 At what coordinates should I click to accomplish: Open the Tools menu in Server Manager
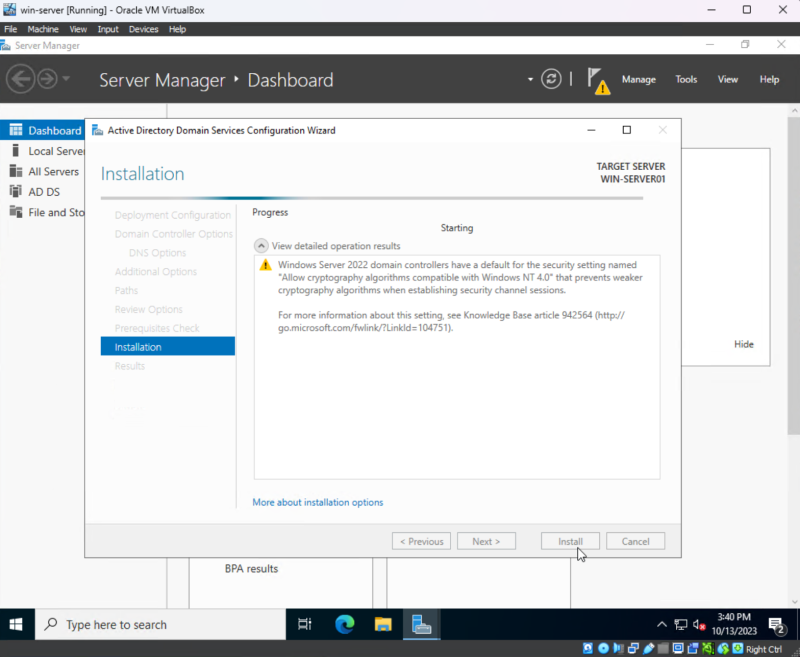(686, 78)
